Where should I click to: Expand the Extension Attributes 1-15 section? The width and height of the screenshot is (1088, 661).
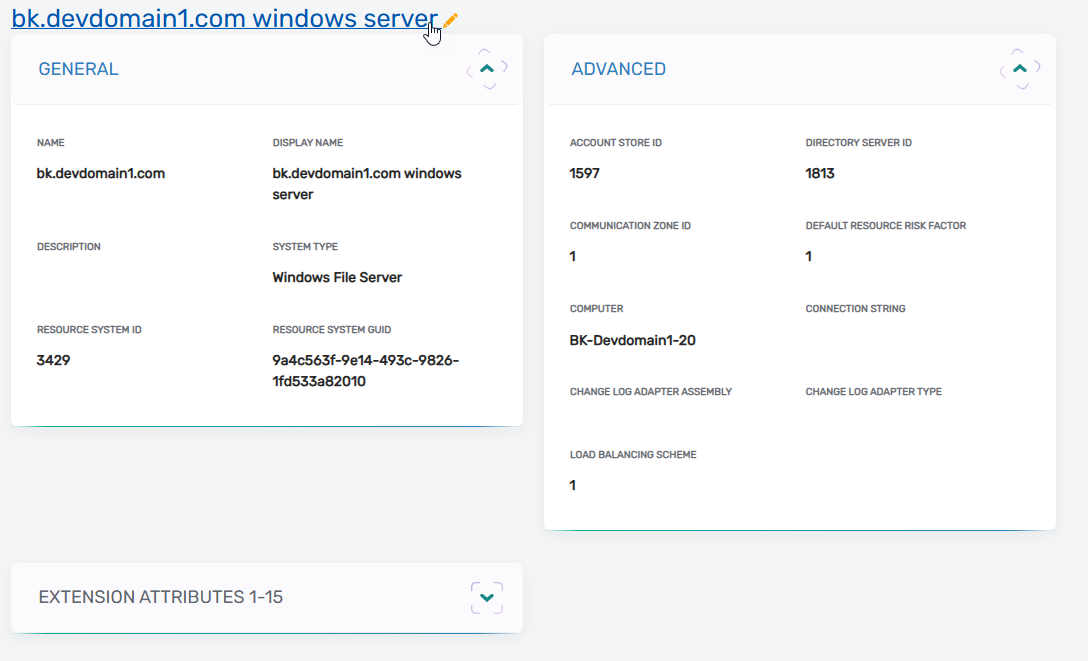click(487, 597)
